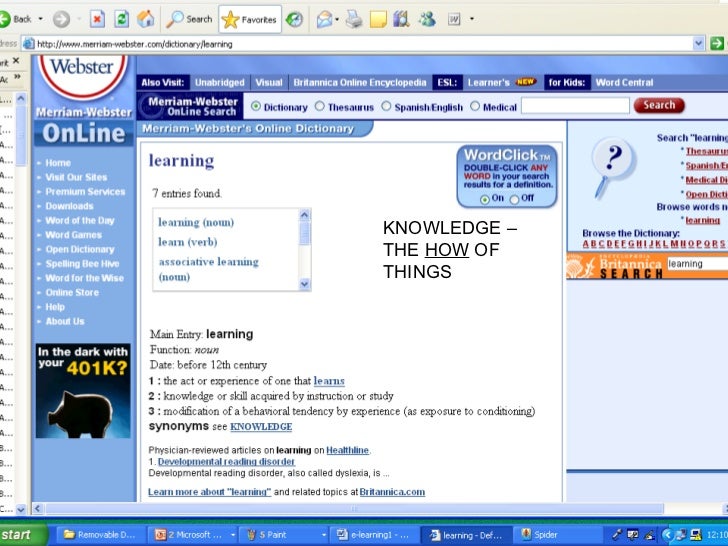The image size is (728, 546).
Task: Open the Back button history dropdown arrow
Action: 40,19
